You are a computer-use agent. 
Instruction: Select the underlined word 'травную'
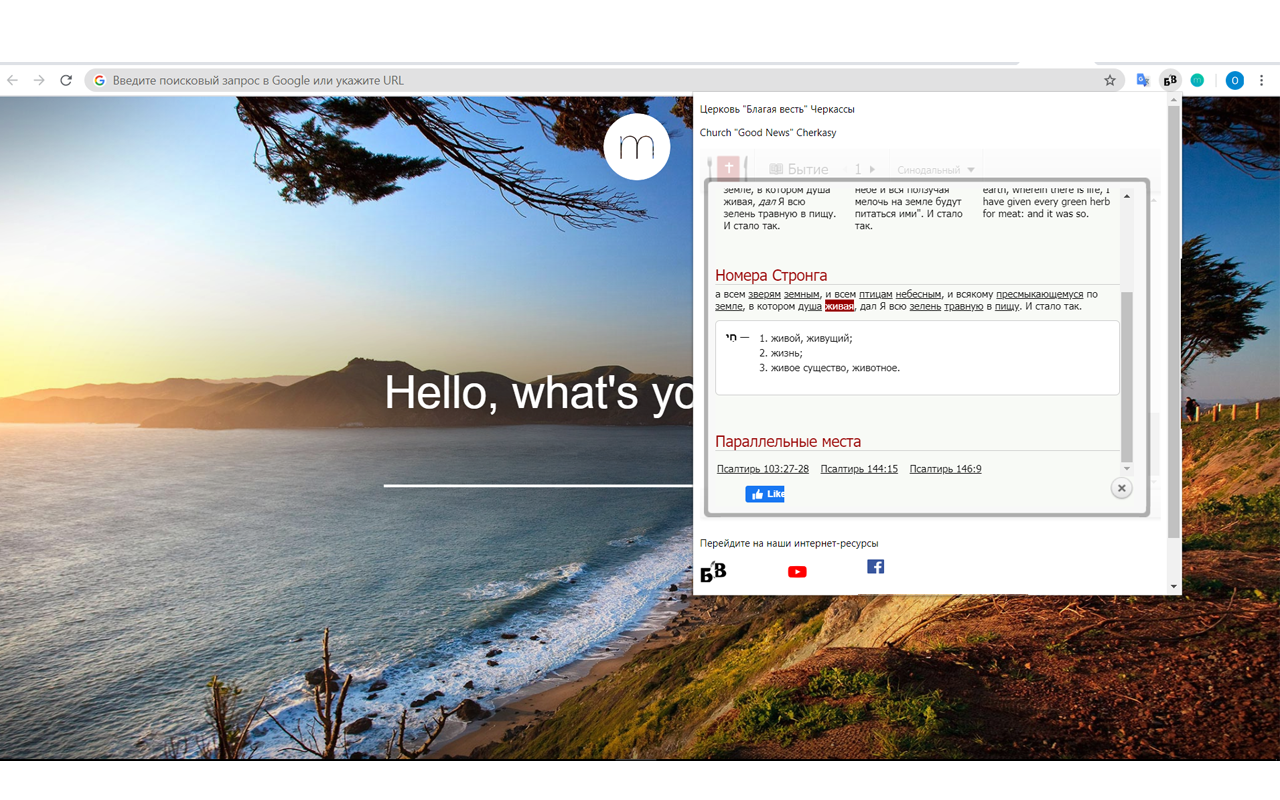pyautogui.click(x=964, y=306)
